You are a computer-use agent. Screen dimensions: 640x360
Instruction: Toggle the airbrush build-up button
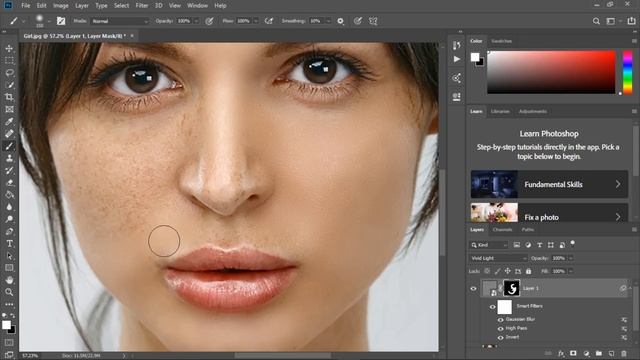[x=269, y=21]
